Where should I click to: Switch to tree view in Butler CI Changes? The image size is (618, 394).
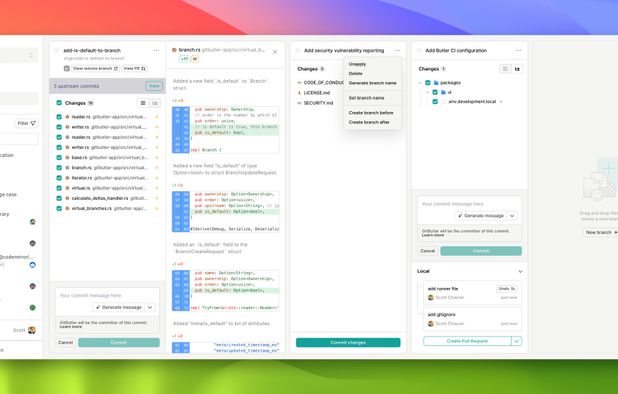(517, 69)
